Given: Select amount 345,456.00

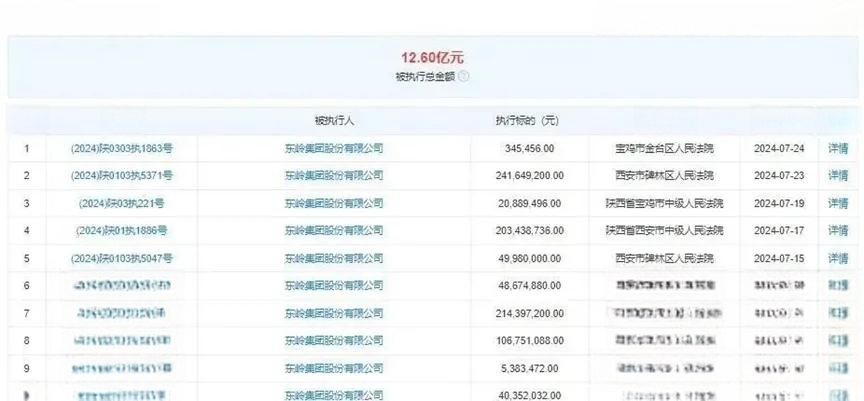Looking at the screenshot, I should pyautogui.click(x=530, y=148).
